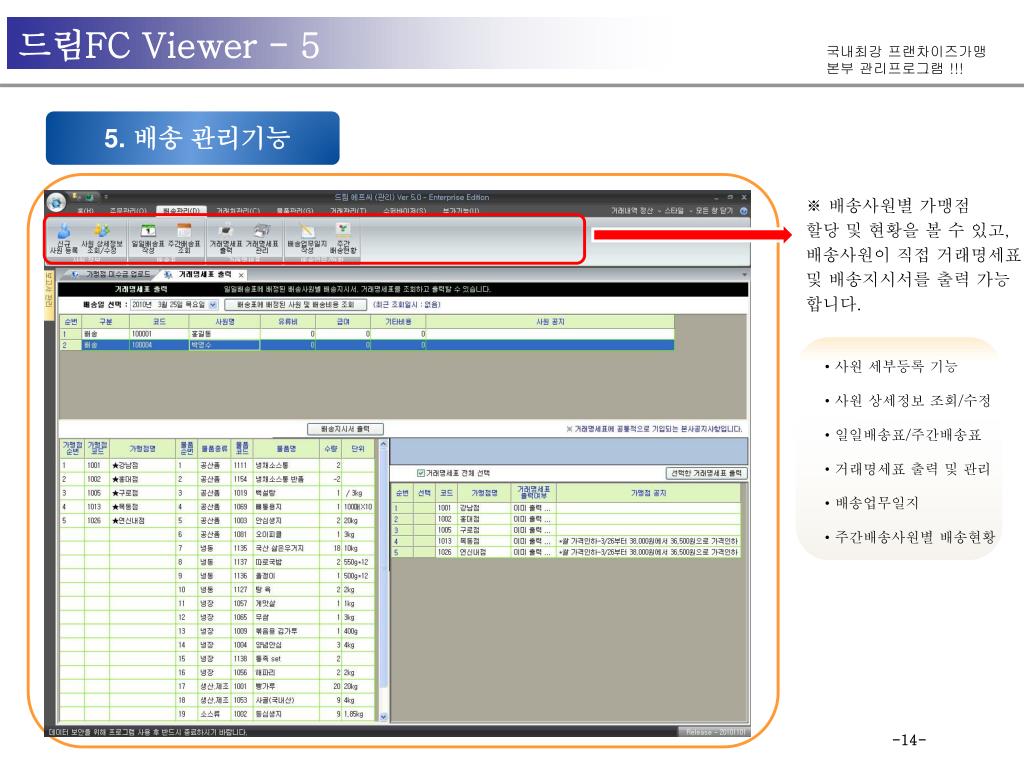1024x768 pixels.
Task: Click 배송표에 배정된 사원 및 배송내용 조회 button
Action: pyautogui.click(x=295, y=305)
